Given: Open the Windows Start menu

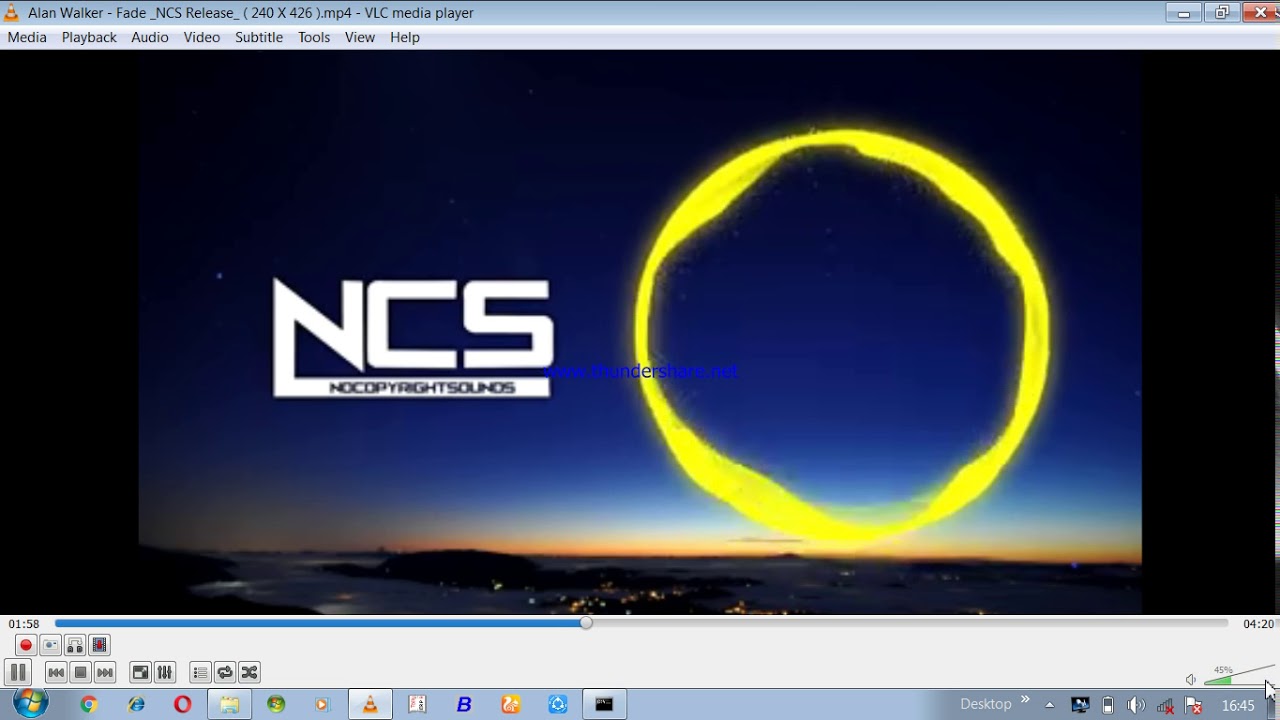Looking at the screenshot, I should click(x=30, y=704).
